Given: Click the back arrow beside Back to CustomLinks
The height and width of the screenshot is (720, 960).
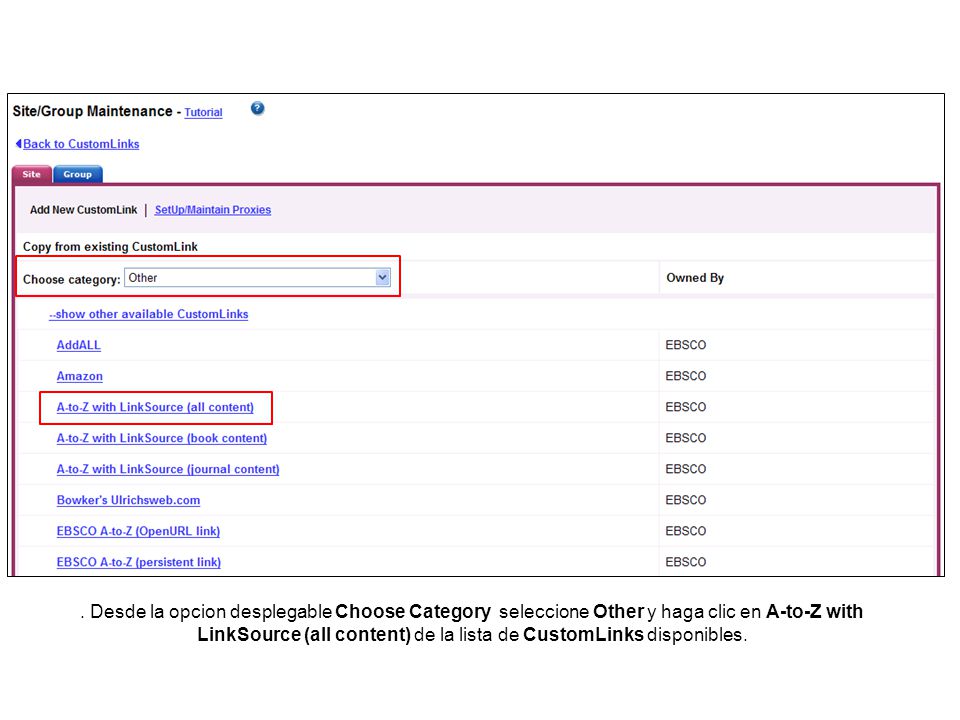Looking at the screenshot, I should pyautogui.click(x=18, y=144).
